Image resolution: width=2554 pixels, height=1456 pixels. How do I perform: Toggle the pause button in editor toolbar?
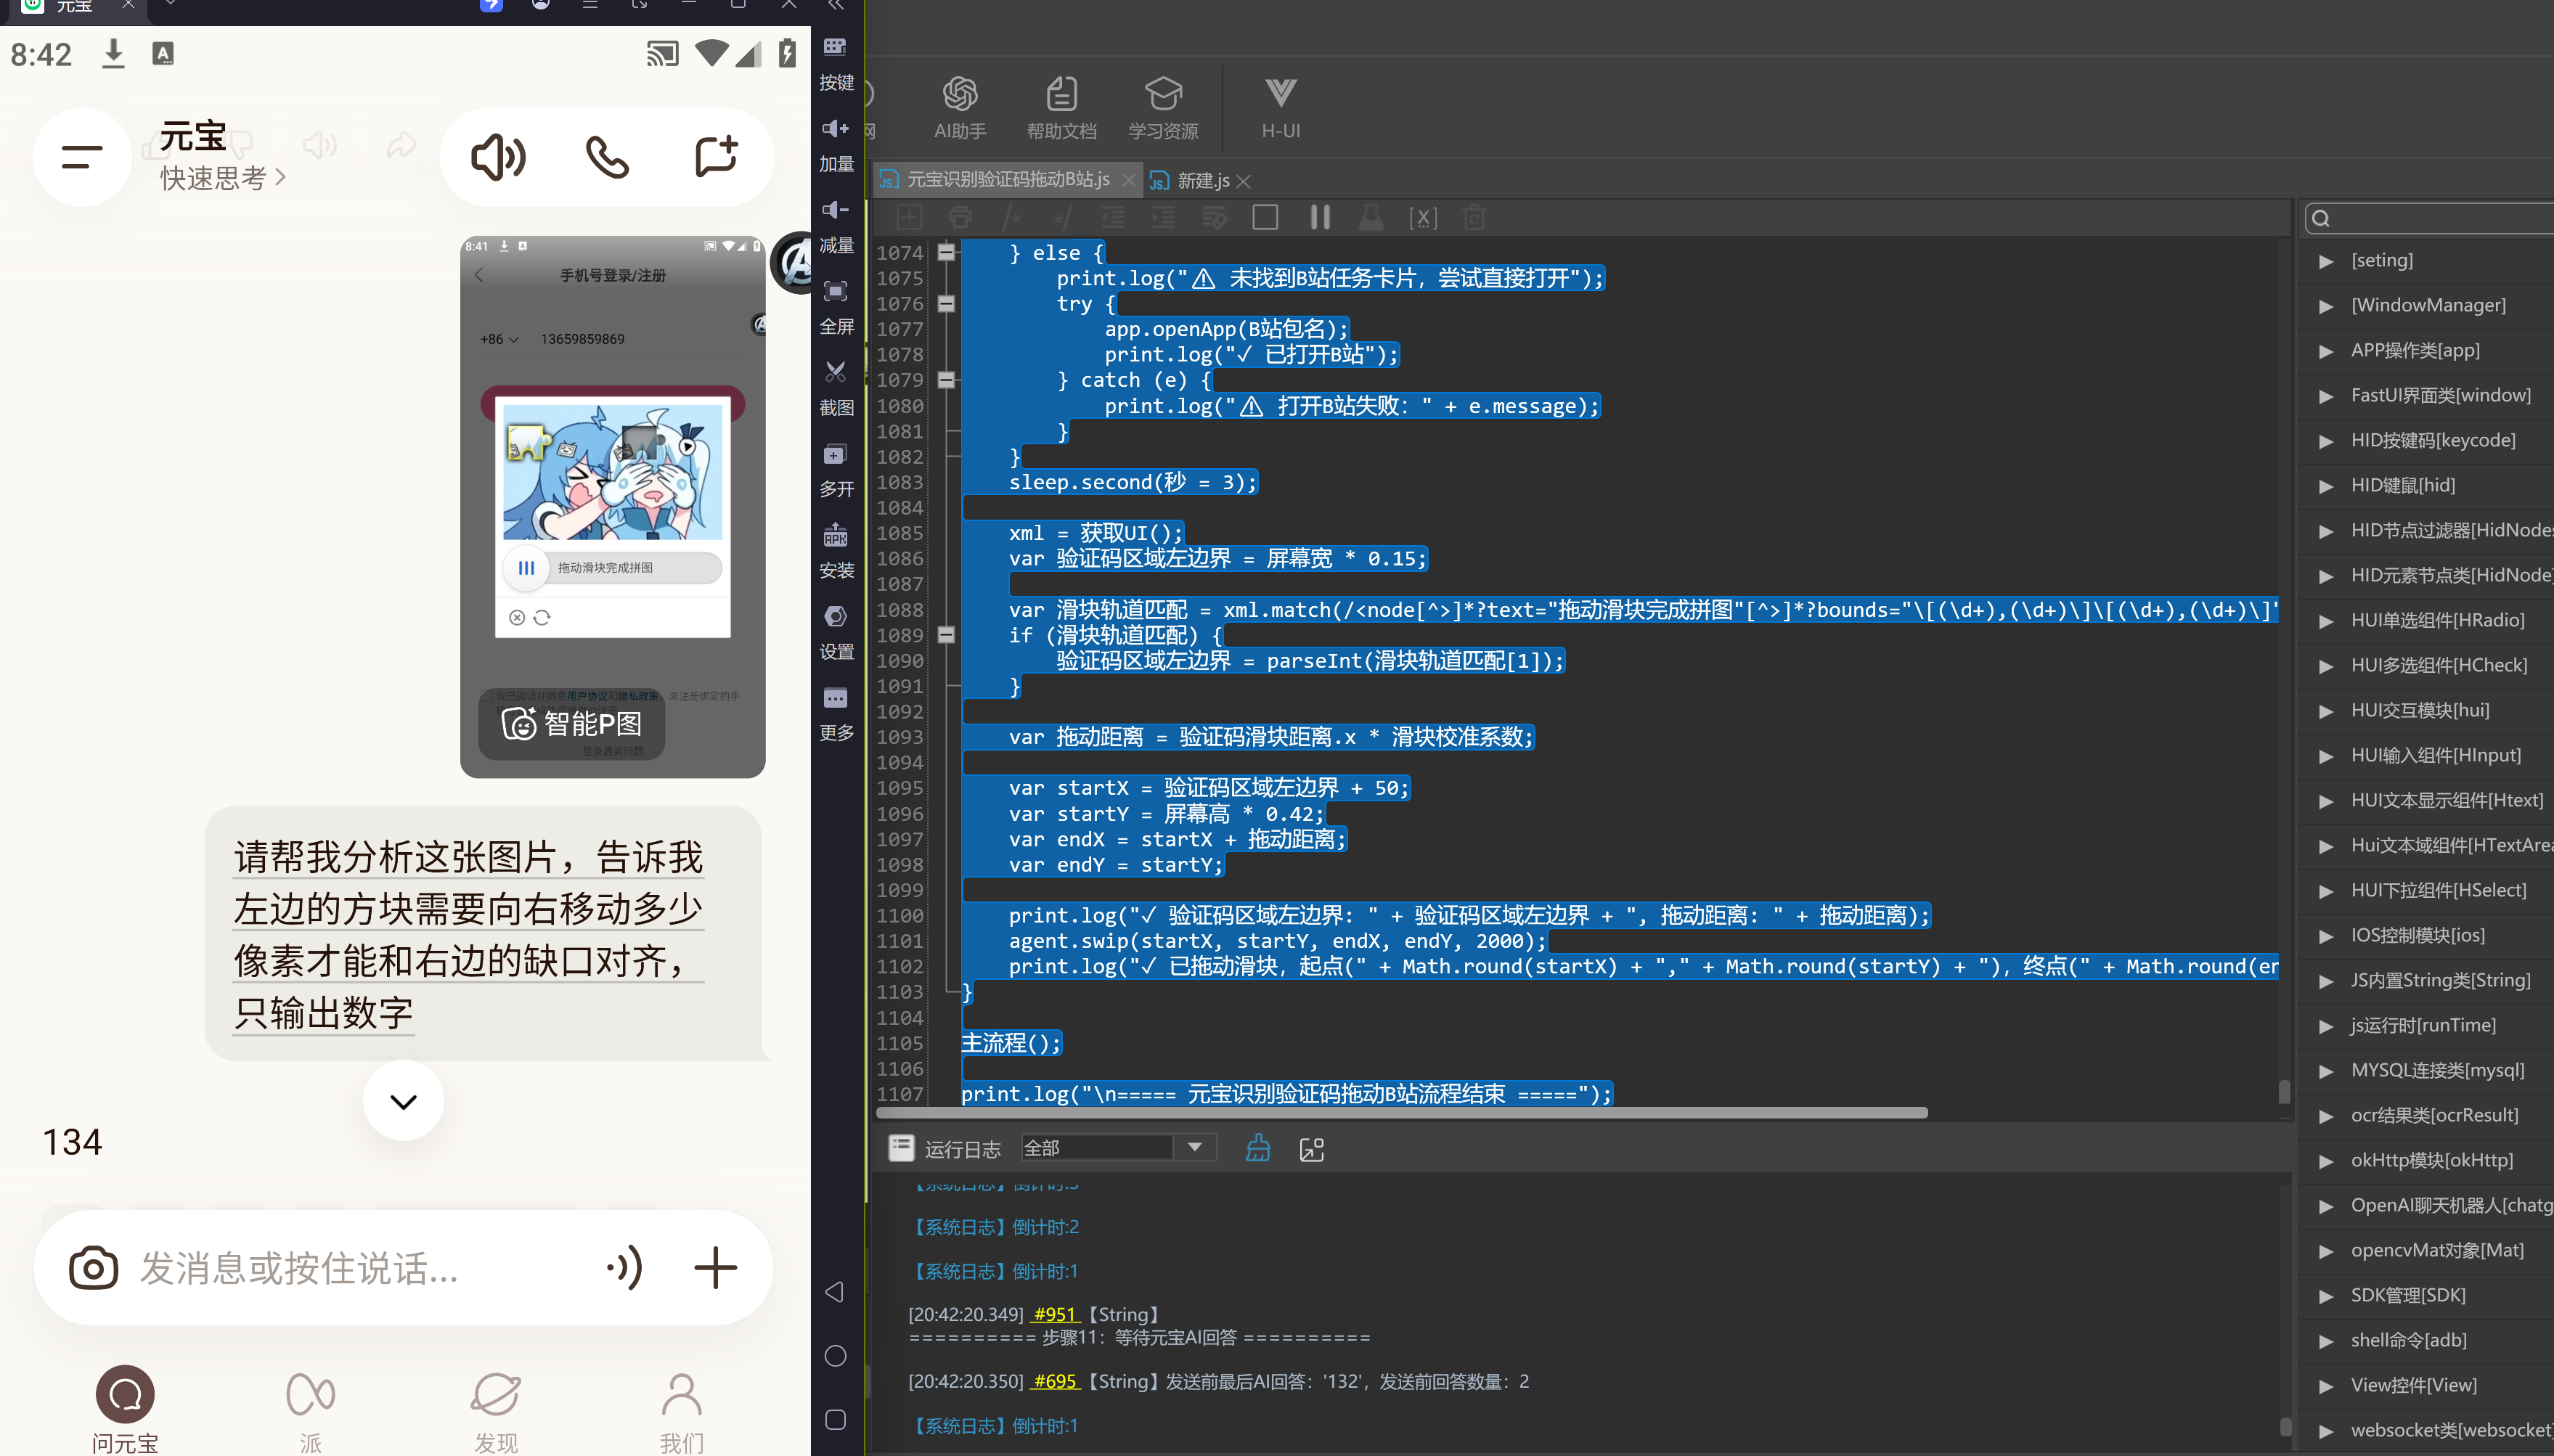coord(1320,217)
